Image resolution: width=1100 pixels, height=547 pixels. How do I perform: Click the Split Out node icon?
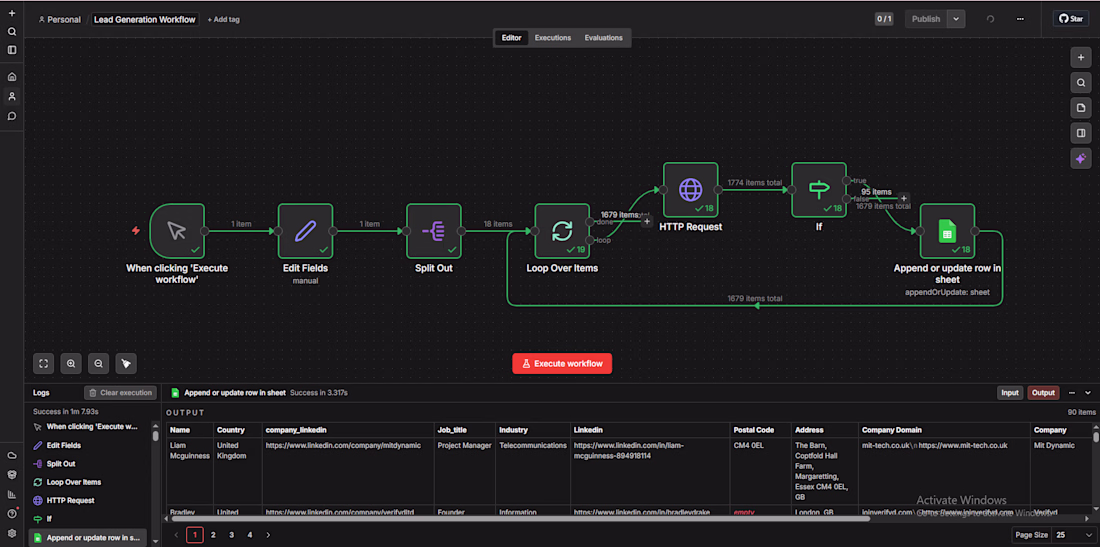(434, 231)
